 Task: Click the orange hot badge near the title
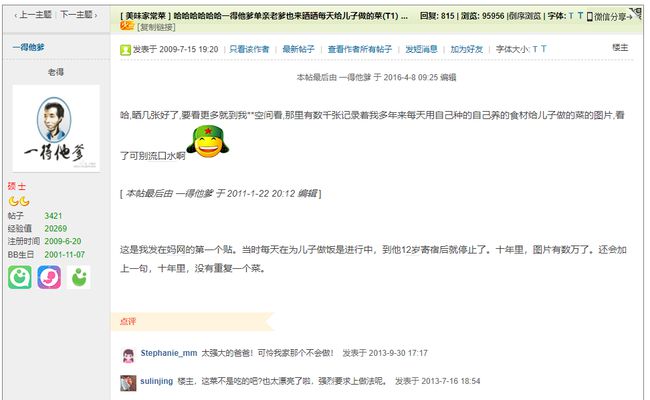point(126,26)
